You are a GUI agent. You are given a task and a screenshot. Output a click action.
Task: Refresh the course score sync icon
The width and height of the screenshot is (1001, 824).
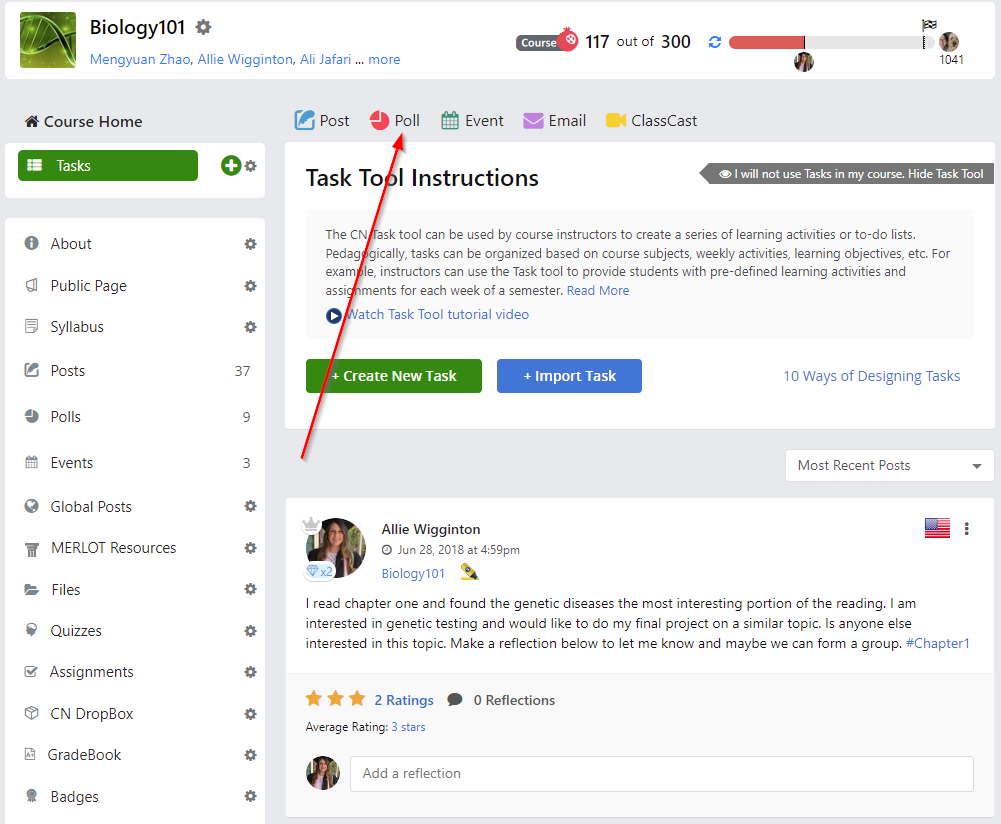[x=715, y=42]
